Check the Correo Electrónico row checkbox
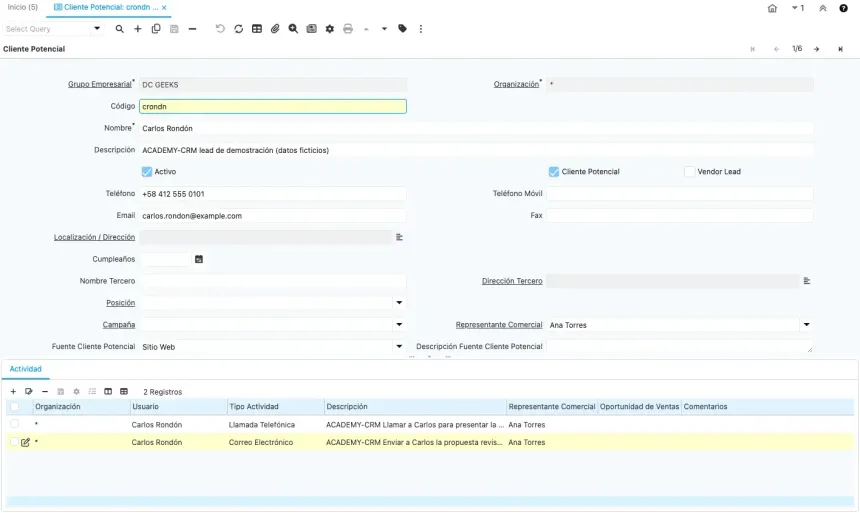The image size is (860, 513). click(x=15, y=442)
